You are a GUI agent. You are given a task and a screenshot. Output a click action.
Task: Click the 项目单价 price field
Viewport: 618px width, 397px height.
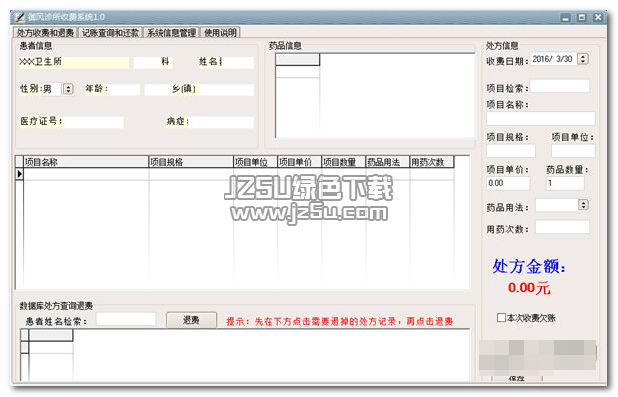click(x=508, y=183)
